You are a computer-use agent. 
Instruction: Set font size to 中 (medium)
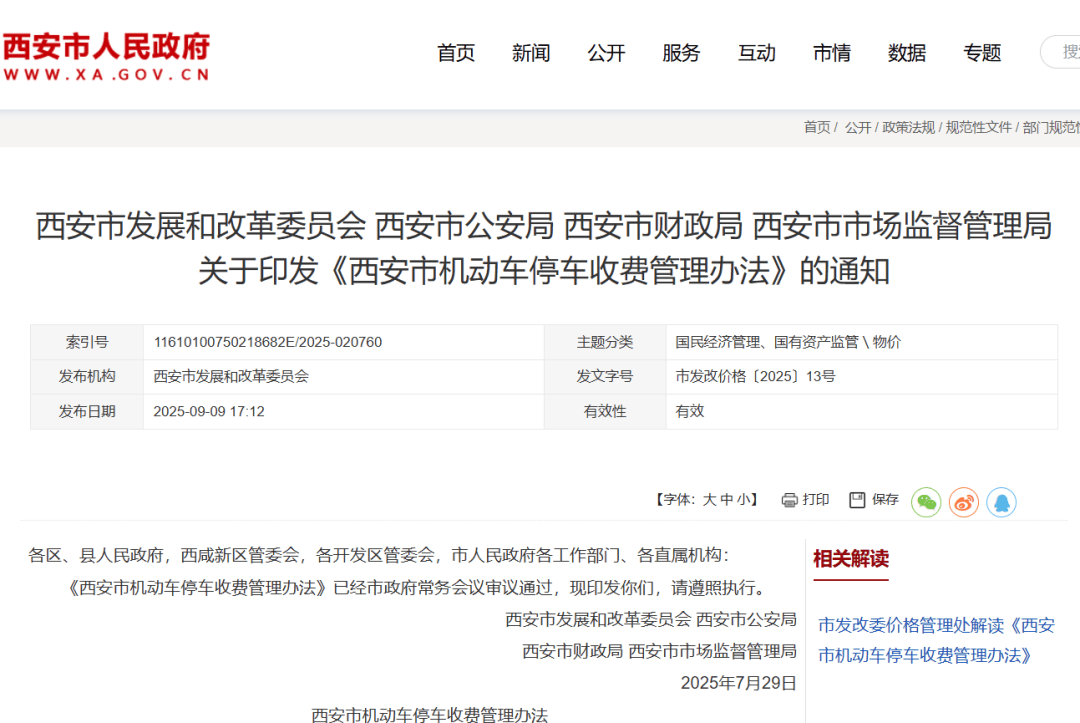tap(727, 499)
